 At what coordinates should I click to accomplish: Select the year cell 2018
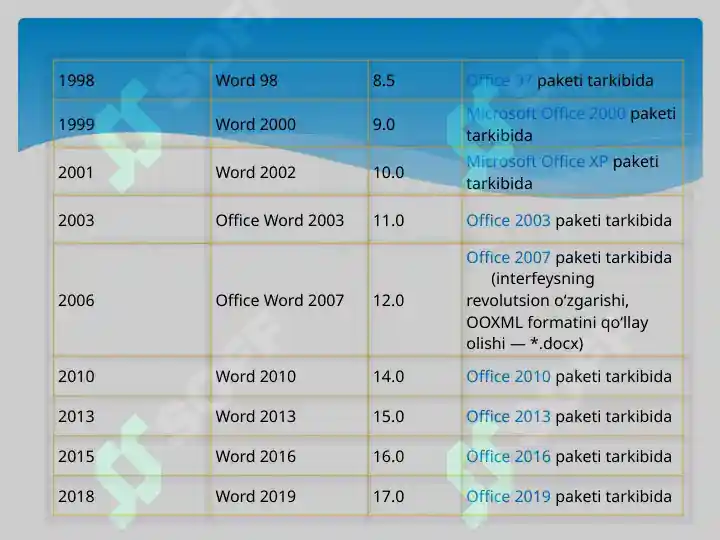(x=132, y=496)
